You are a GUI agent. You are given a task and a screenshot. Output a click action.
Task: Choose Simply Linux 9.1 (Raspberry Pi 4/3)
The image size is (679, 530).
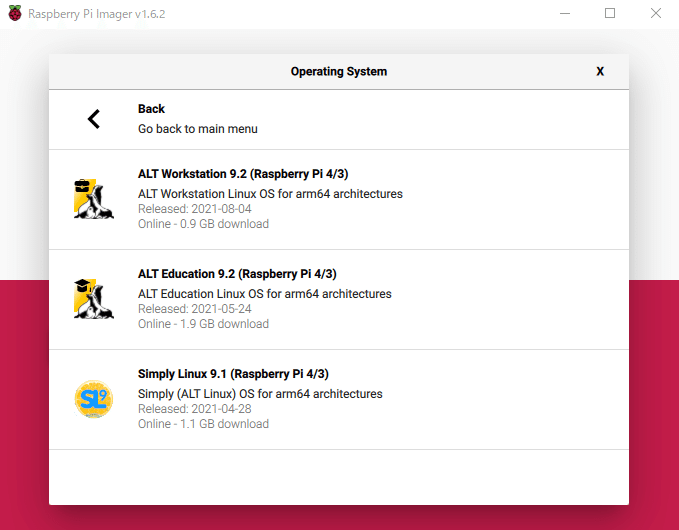[233, 374]
